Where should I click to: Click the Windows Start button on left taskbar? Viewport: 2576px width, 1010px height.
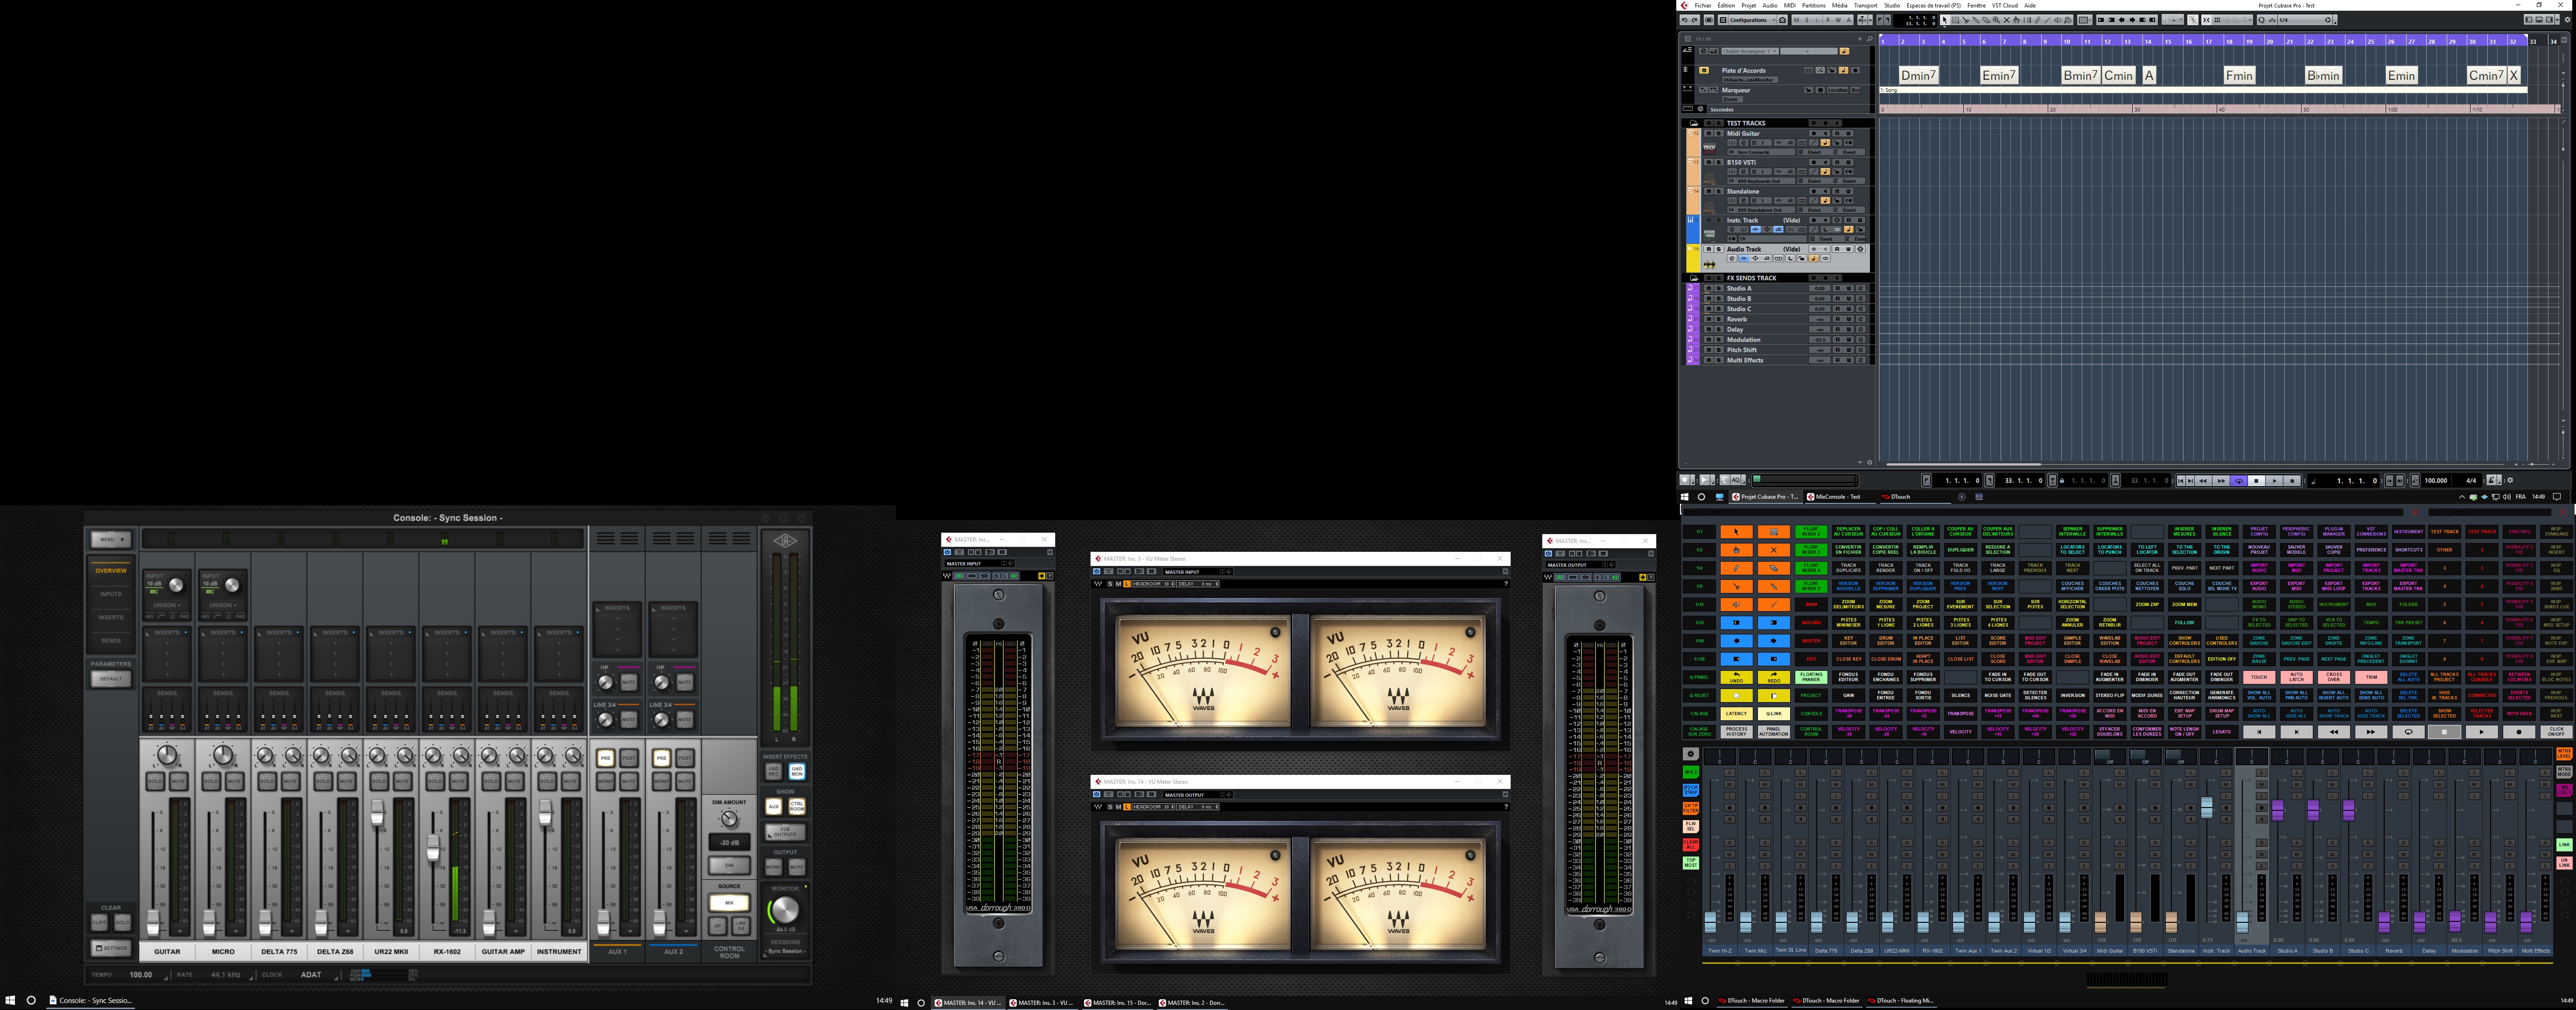(10, 1000)
